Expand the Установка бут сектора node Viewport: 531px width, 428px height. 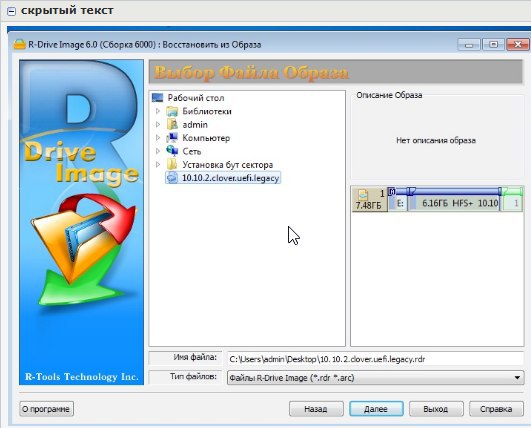(x=158, y=165)
